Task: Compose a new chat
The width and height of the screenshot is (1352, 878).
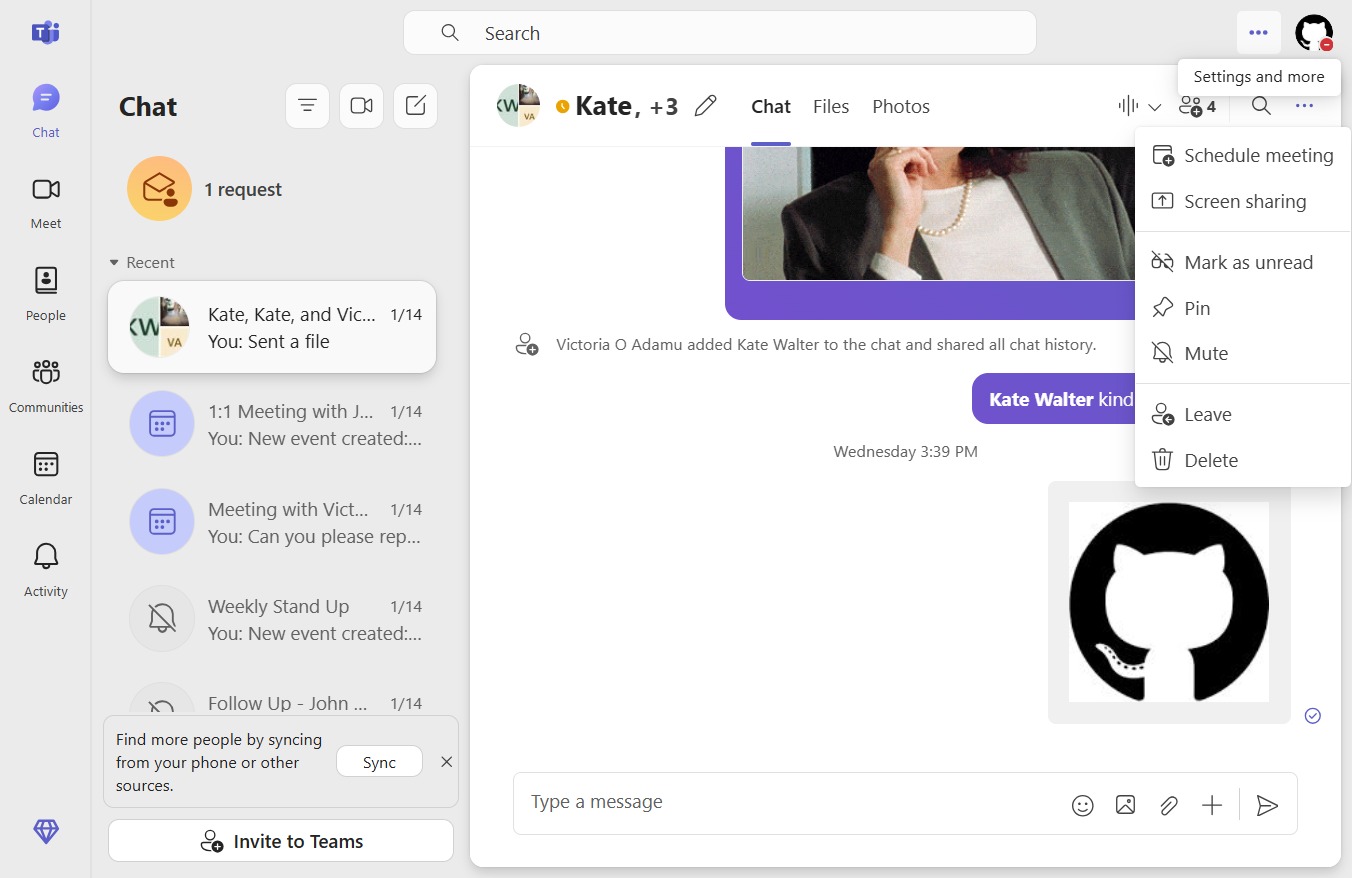Action: [416, 106]
